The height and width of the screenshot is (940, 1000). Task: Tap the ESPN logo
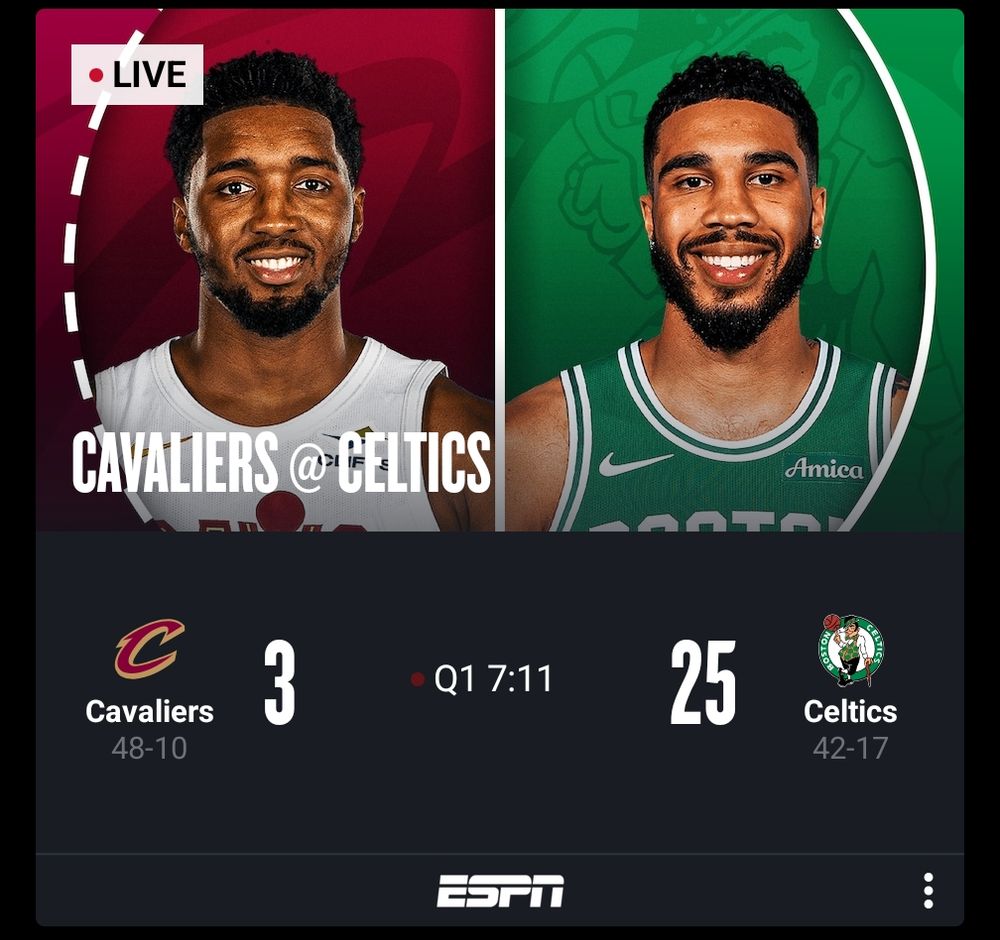point(500,890)
